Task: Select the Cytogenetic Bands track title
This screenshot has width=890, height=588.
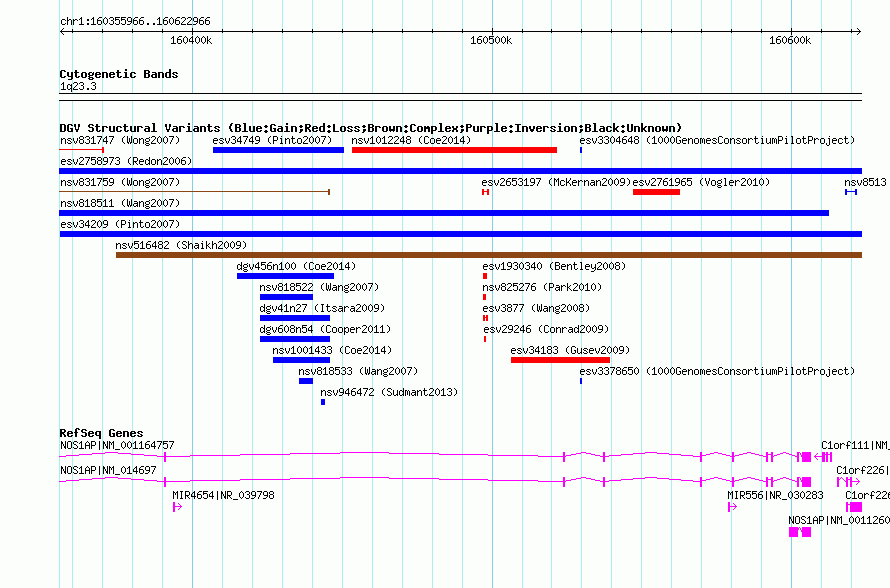Action: (x=119, y=74)
